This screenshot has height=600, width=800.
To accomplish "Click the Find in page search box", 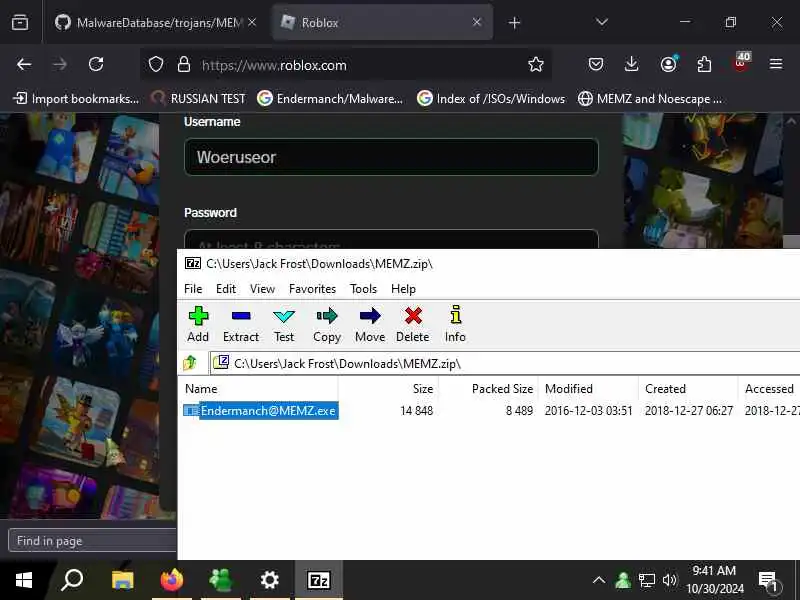I will point(93,540).
